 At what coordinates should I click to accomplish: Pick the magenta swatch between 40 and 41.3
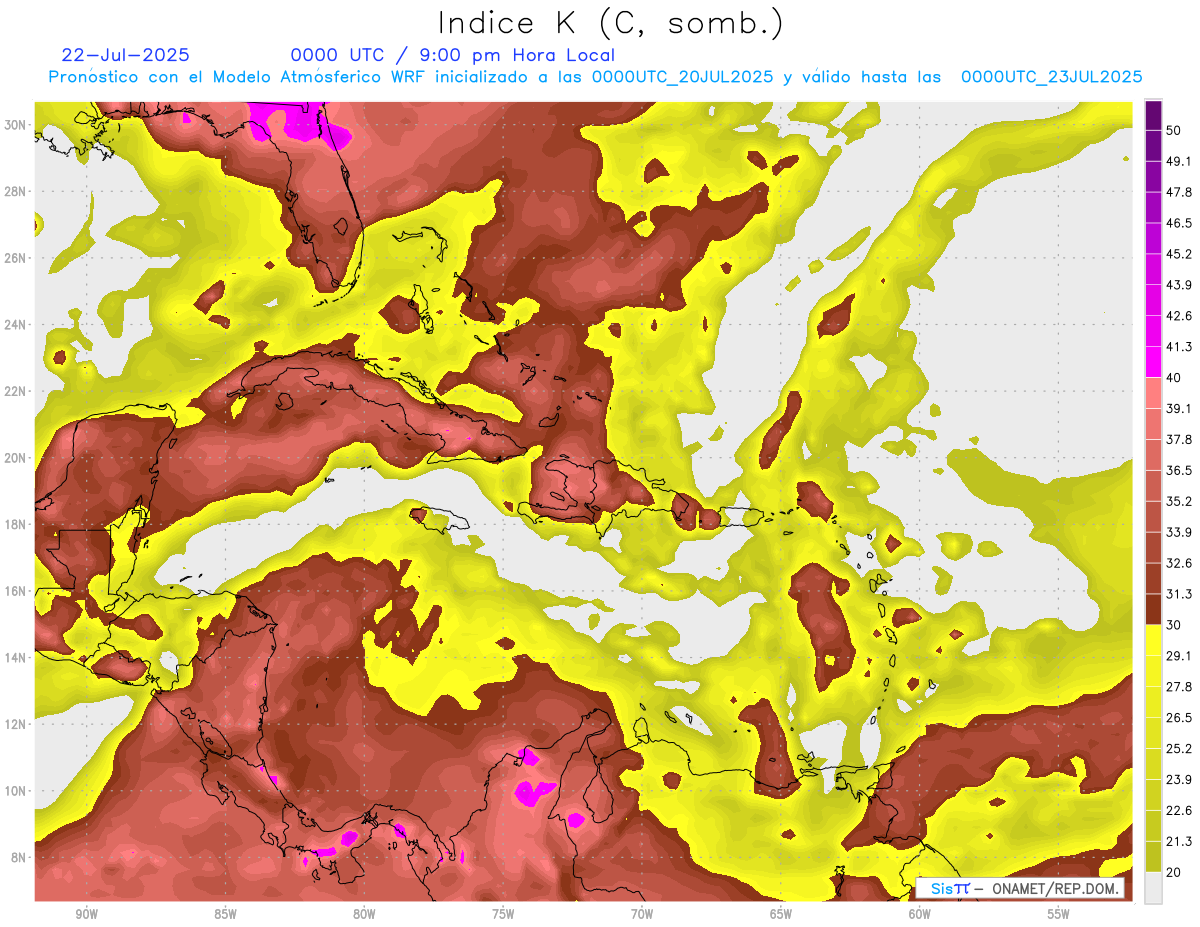(1153, 362)
